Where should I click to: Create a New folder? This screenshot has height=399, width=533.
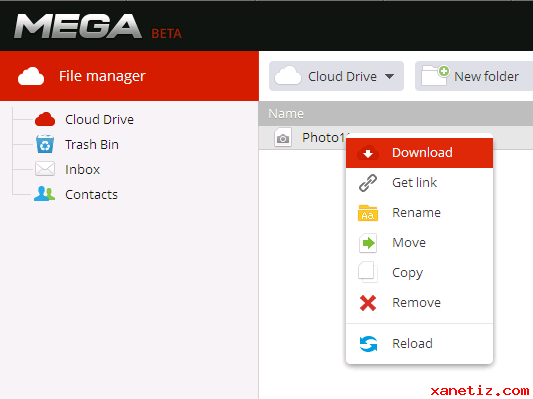[474, 76]
